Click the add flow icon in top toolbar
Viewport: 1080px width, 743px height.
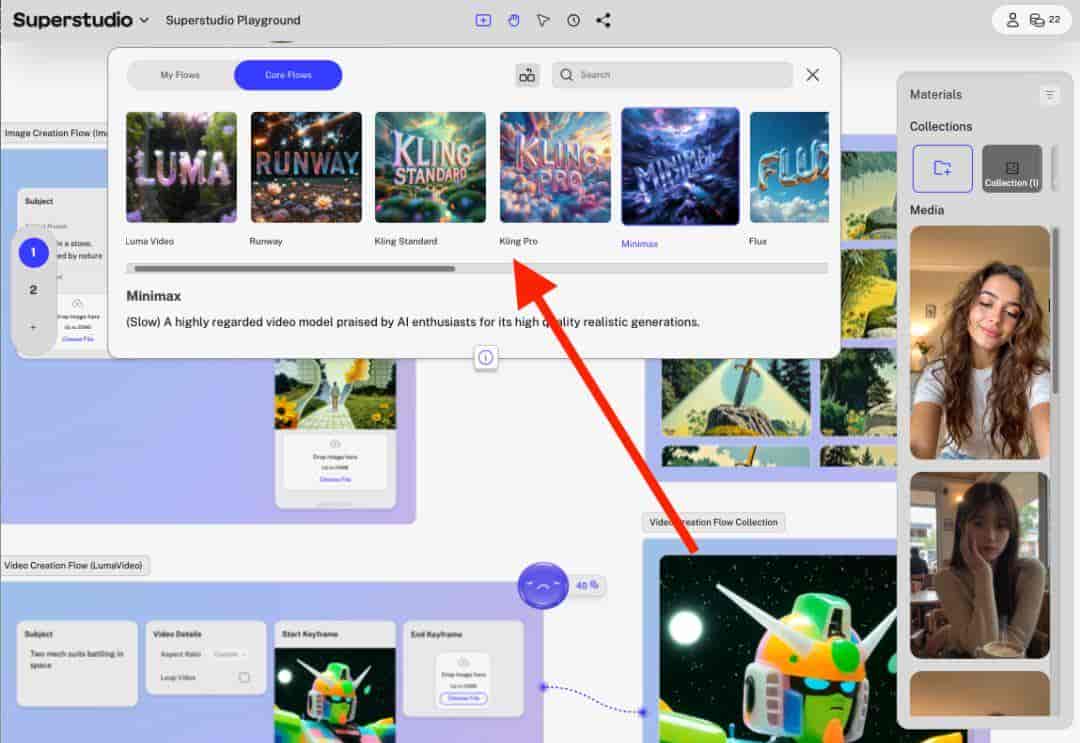(x=483, y=20)
